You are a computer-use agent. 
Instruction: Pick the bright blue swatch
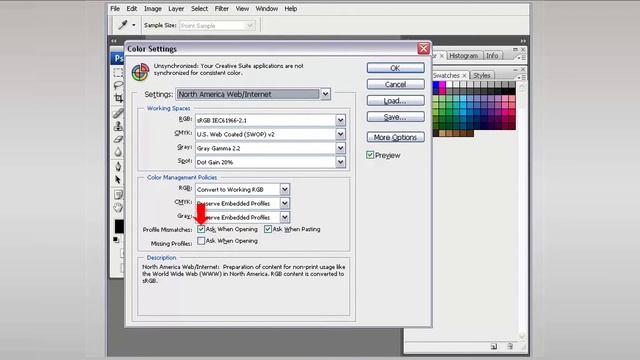point(436,85)
